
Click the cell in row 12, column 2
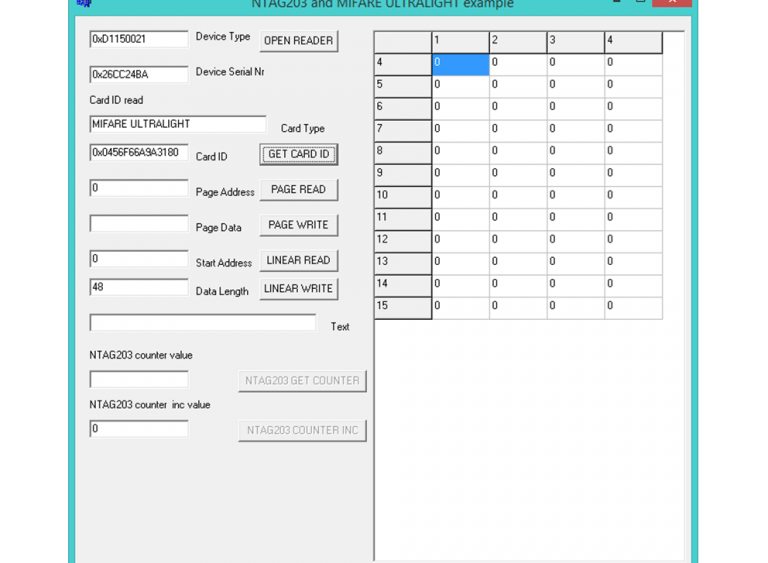click(x=518, y=241)
